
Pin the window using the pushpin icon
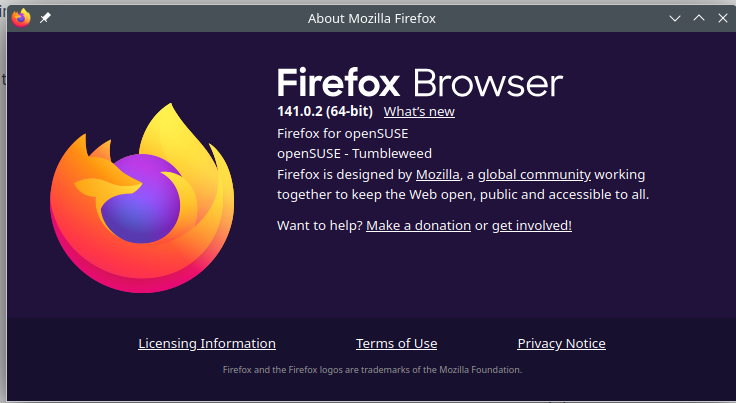[45, 18]
